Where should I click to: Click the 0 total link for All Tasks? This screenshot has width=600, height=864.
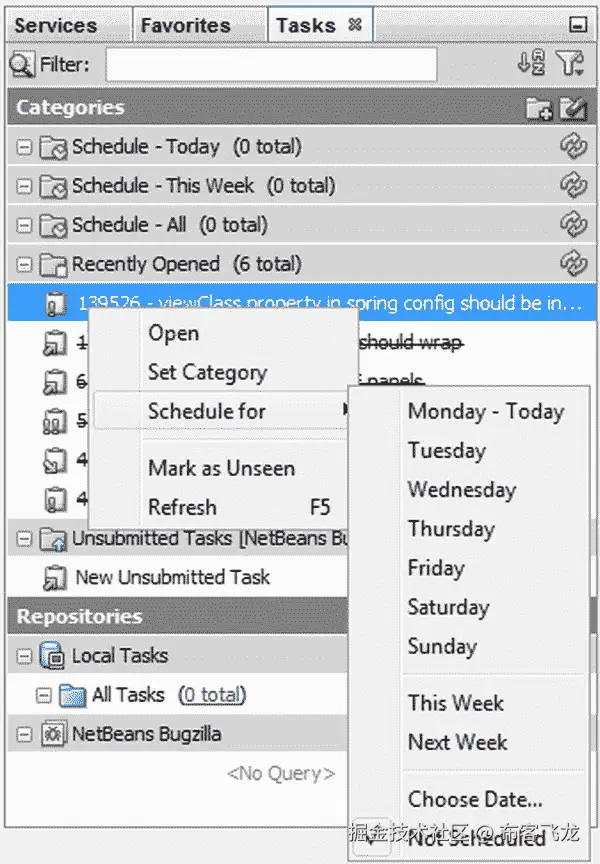(x=212, y=695)
